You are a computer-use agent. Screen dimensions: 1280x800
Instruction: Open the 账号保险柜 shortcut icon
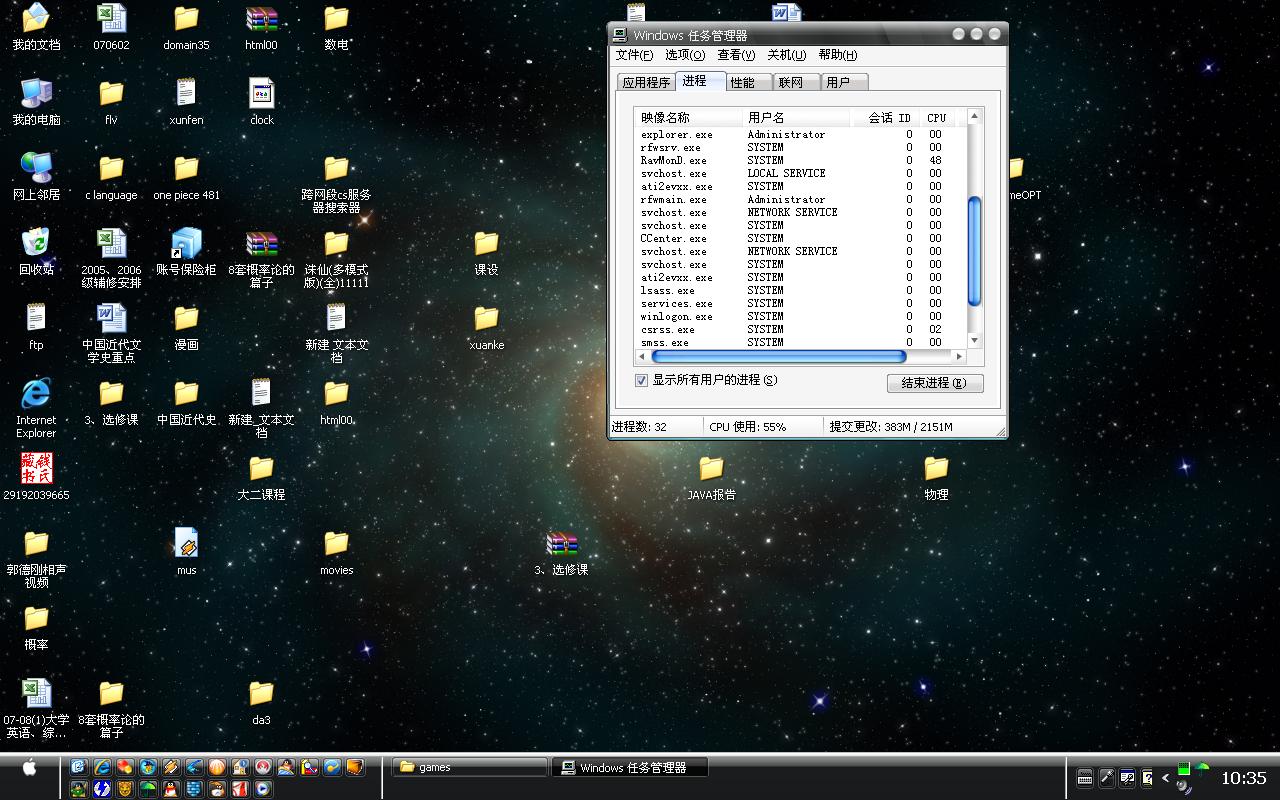(x=186, y=243)
